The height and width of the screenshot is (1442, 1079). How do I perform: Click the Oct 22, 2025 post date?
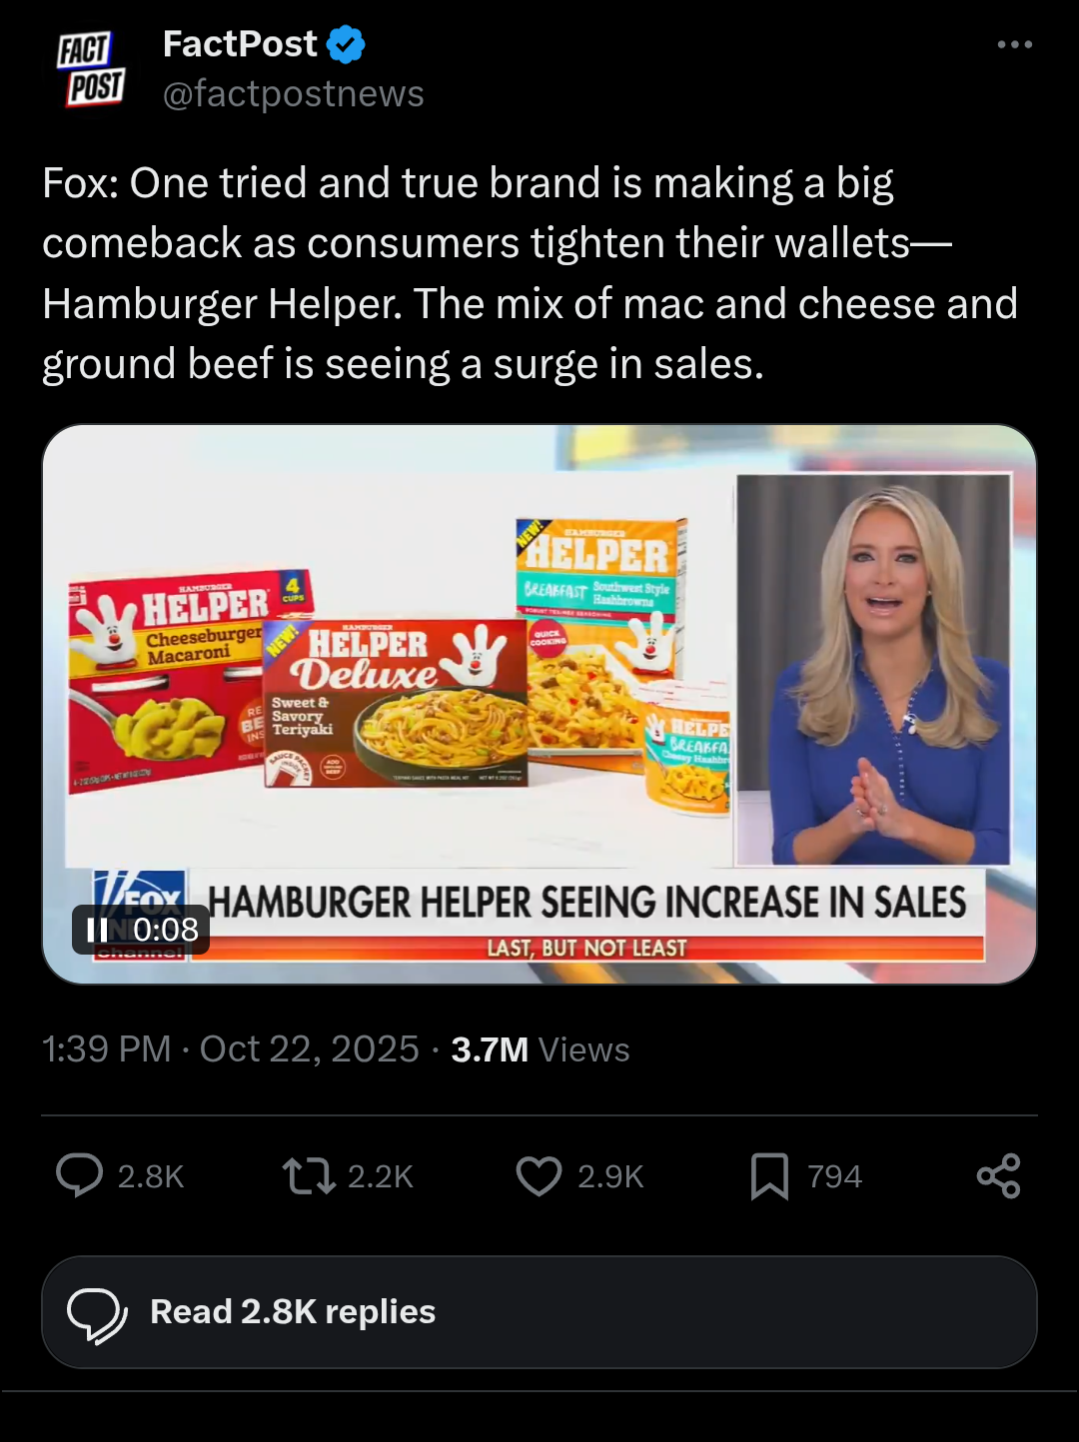pyautogui.click(x=309, y=1050)
